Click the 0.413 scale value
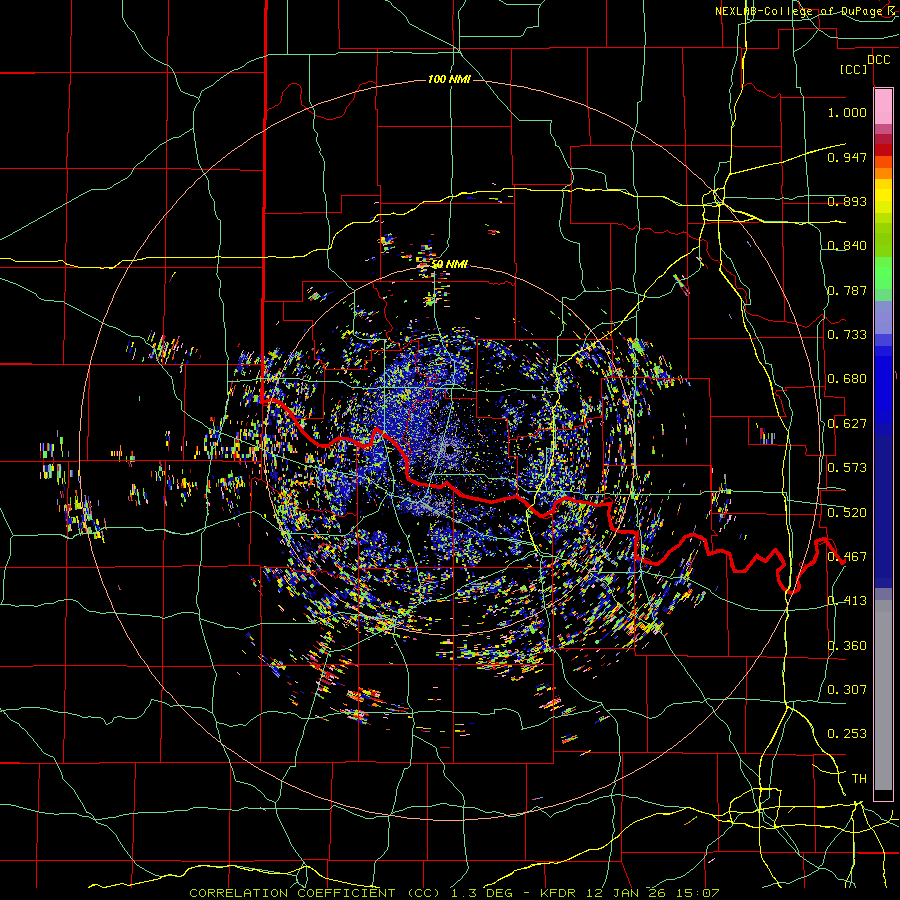Image resolution: width=900 pixels, height=900 pixels. (847, 601)
